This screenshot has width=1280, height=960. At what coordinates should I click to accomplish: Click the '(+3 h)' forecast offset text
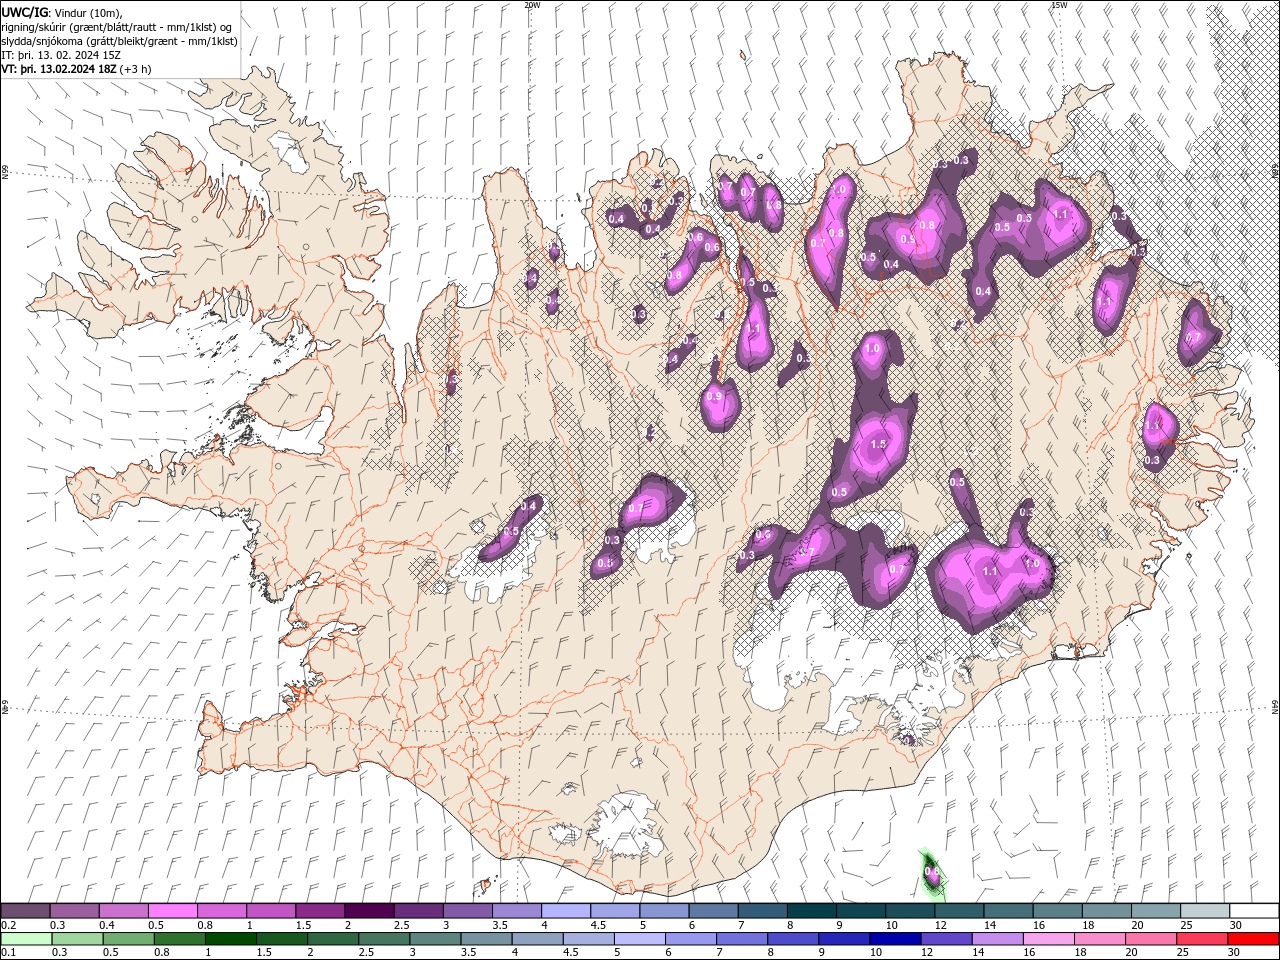point(135,69)
